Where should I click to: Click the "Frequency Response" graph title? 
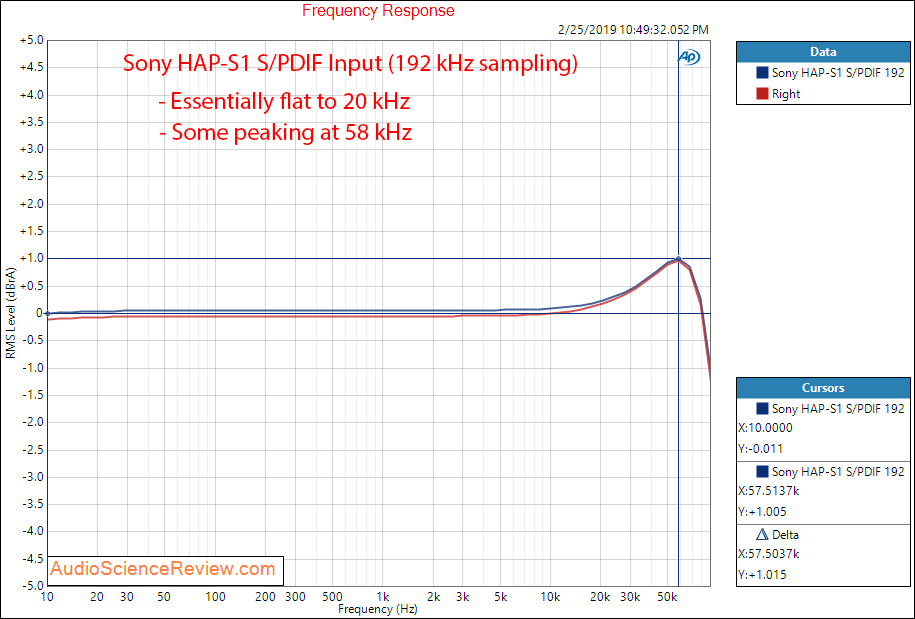point(378,11)
